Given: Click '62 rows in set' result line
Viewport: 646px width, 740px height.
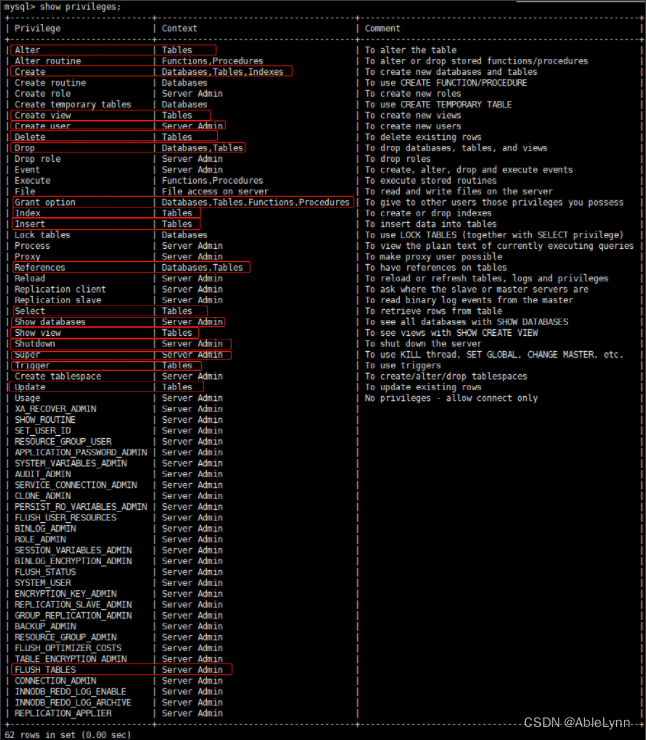Looking at the screenshot, I should point(67,735).
